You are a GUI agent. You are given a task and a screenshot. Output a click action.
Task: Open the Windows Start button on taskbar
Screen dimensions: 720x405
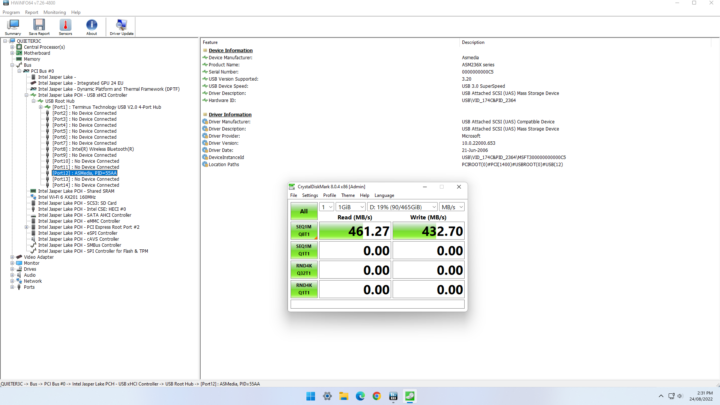(311, 396)
